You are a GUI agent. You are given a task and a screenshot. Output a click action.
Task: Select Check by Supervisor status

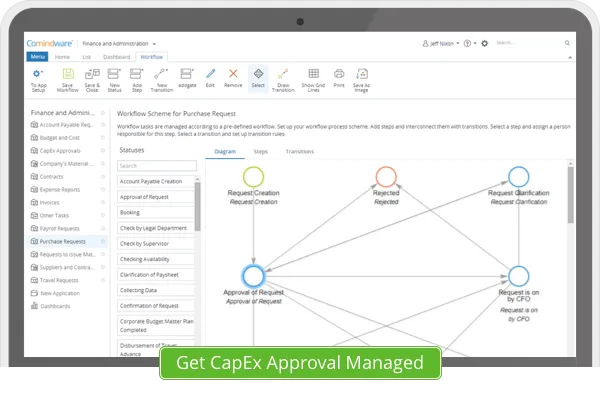156,244
